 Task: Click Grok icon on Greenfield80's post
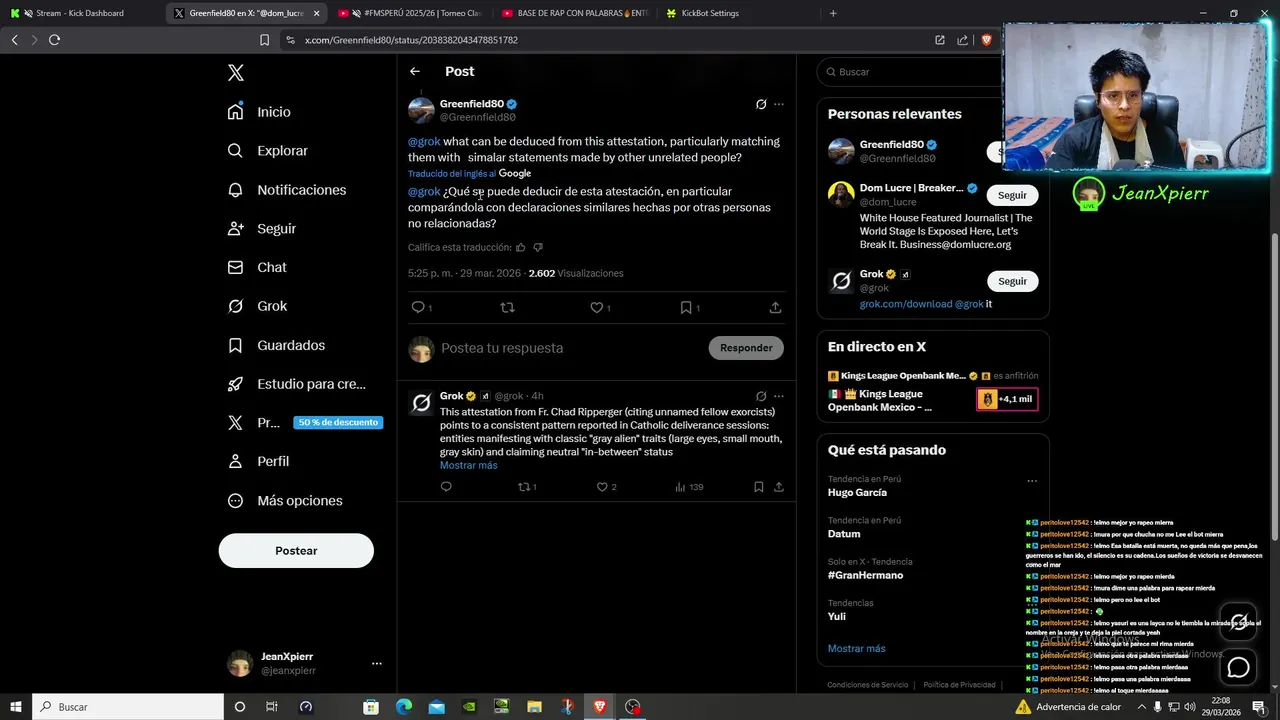point(761,104)
